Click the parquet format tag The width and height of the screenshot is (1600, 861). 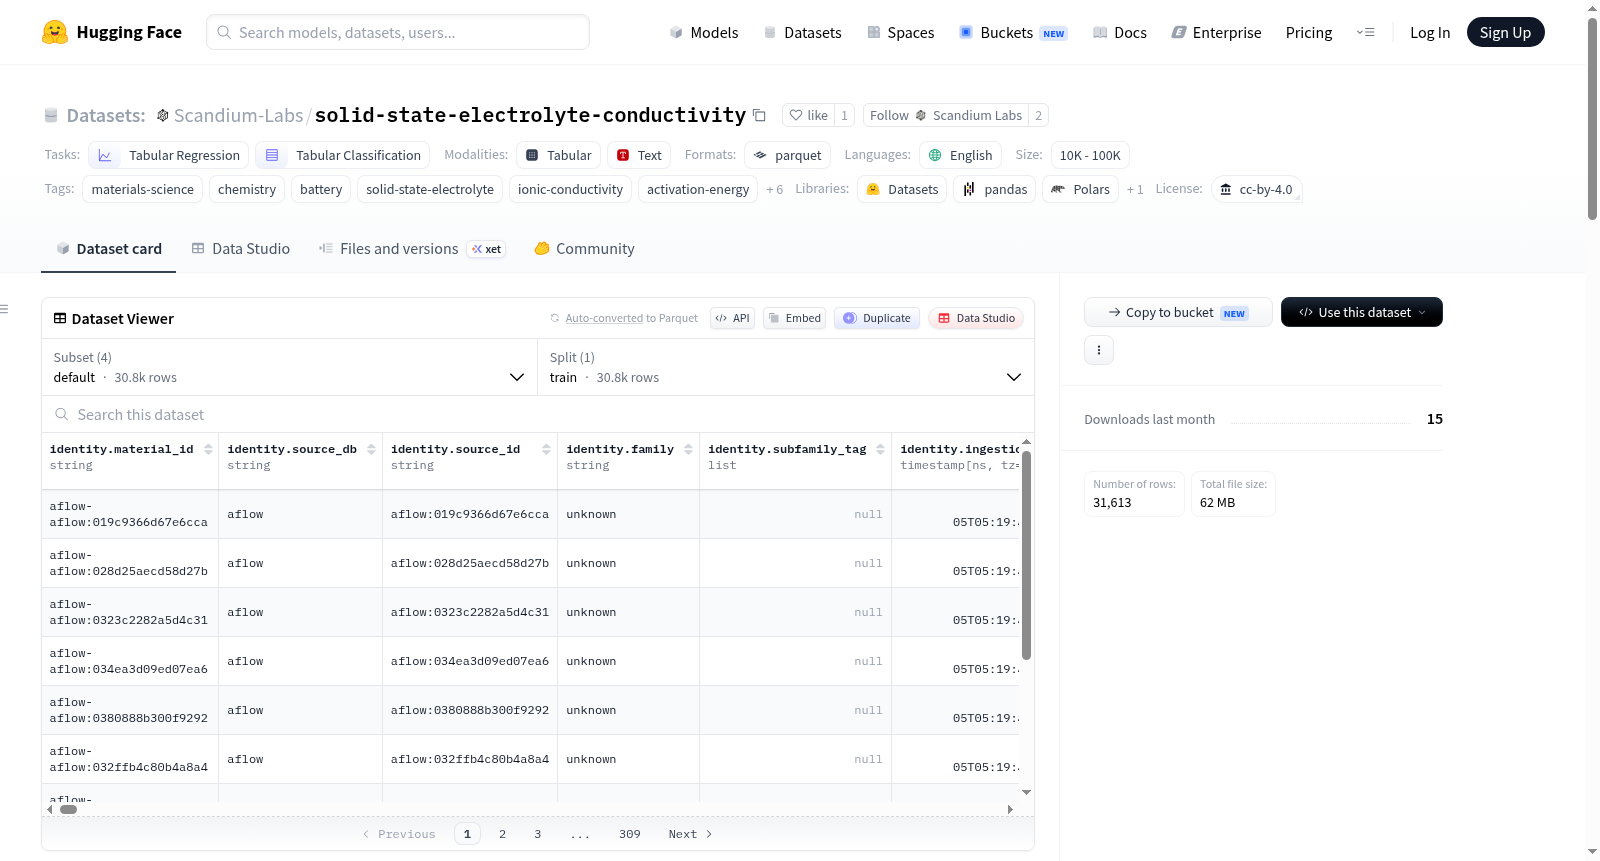click(x=787, y=155)
